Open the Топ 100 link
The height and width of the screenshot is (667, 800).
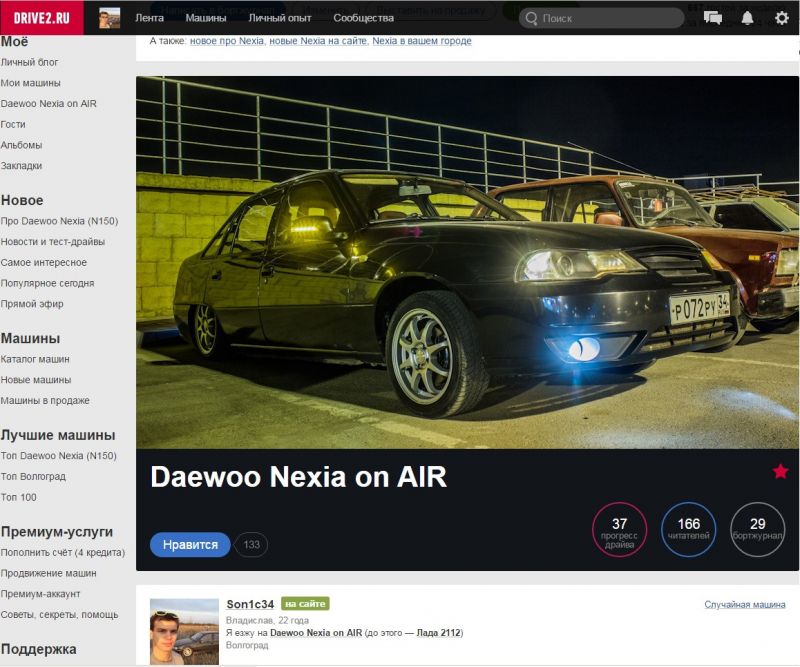coord(18,497)
